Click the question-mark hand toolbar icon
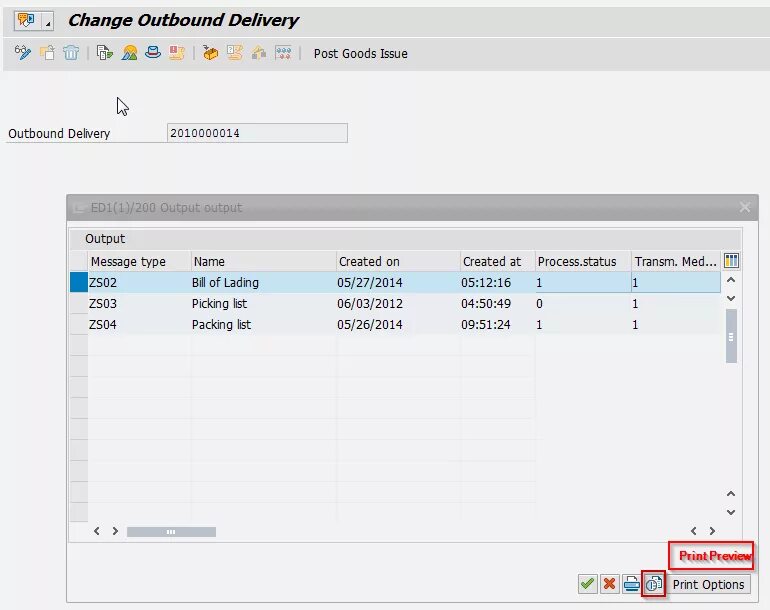770x610 pixels. [x=235, y=53]
